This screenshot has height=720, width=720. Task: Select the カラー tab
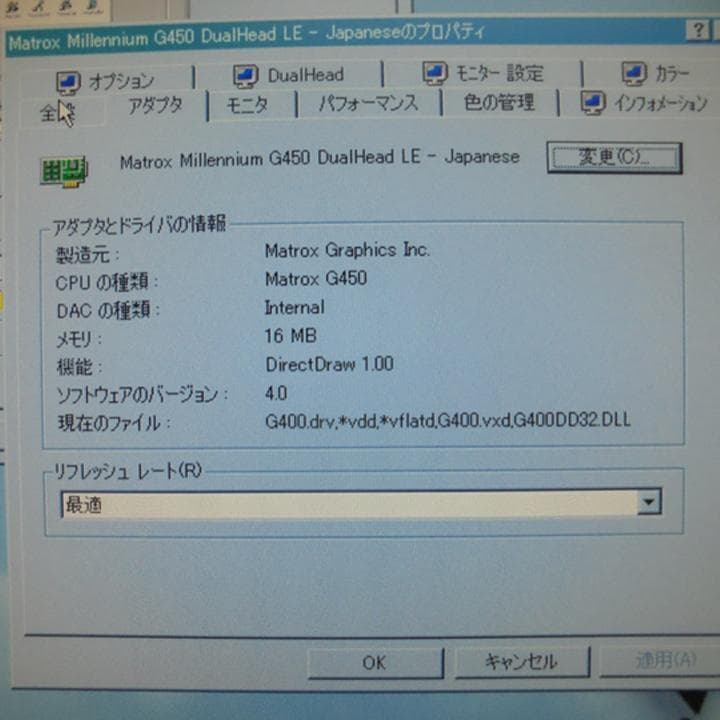(656, 73)
